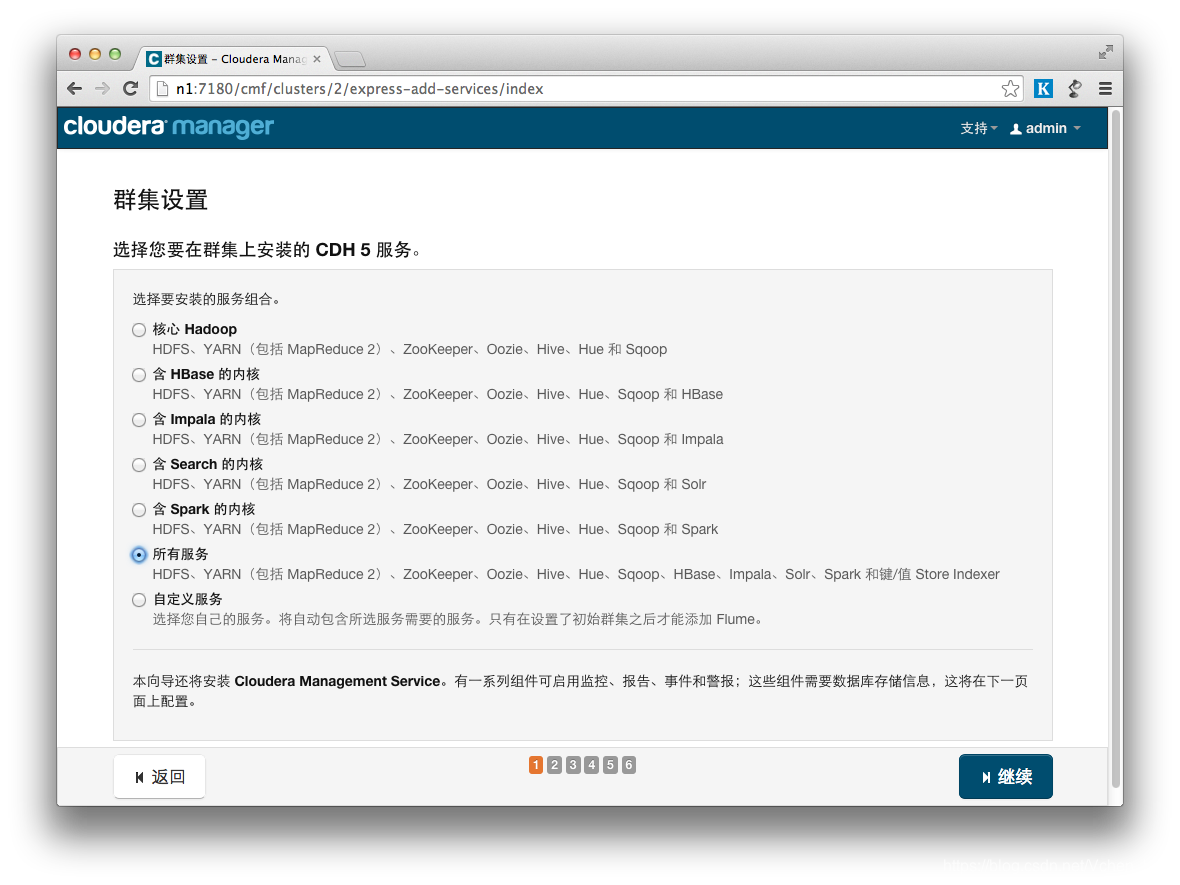Click the 继续 continue button
This screenshot has height=885, width=1180.
tap(1005, 777)
